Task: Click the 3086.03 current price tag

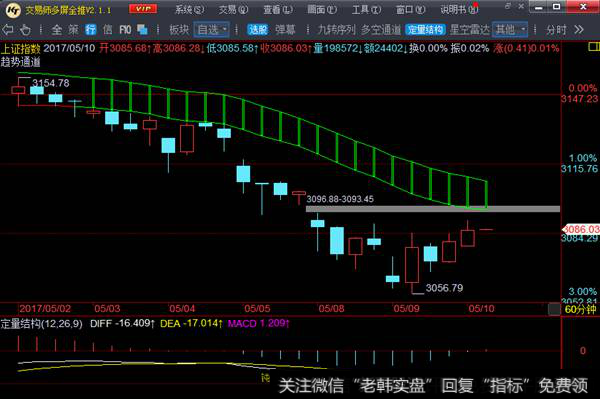Action: click(580, 229)
